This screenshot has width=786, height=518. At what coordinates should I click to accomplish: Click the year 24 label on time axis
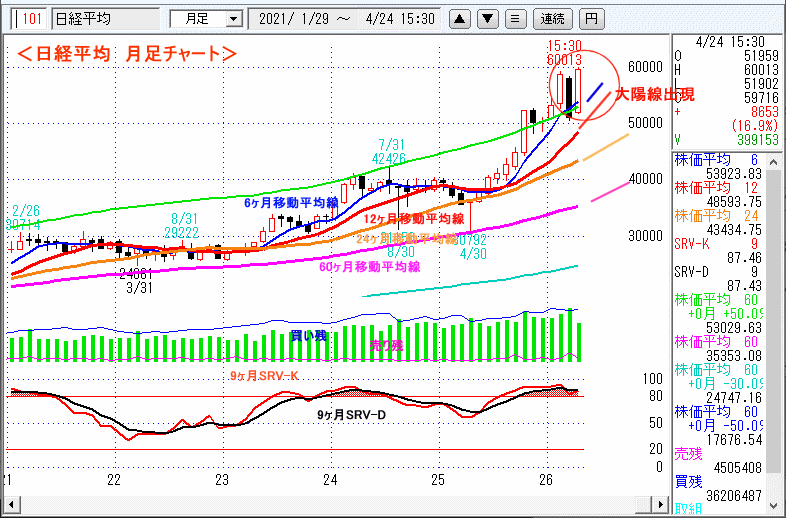[x=330, y=480]
